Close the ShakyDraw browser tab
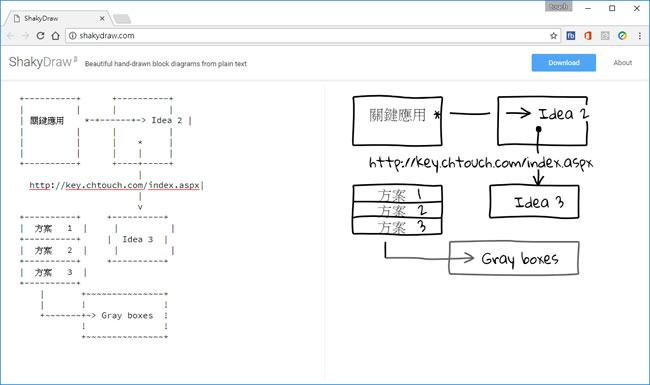 point(102,18)
